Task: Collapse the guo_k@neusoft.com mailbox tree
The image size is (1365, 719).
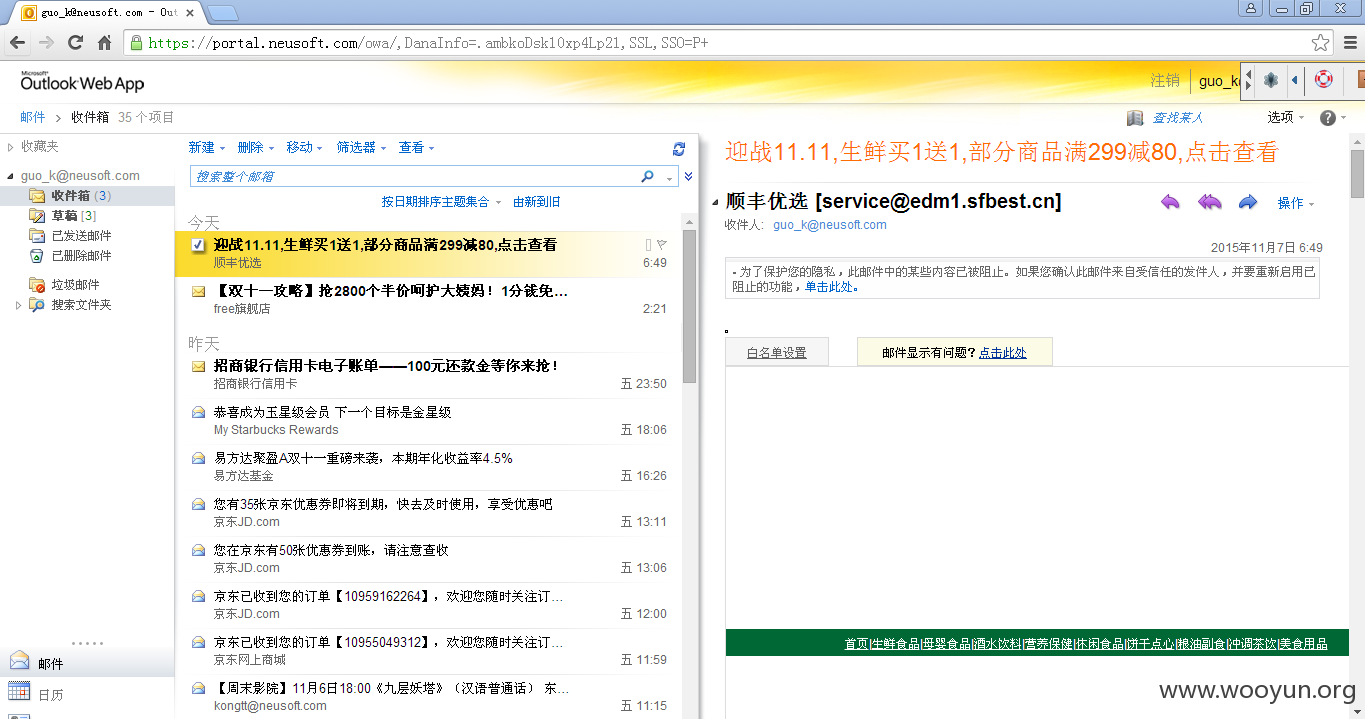Action: 11,176
